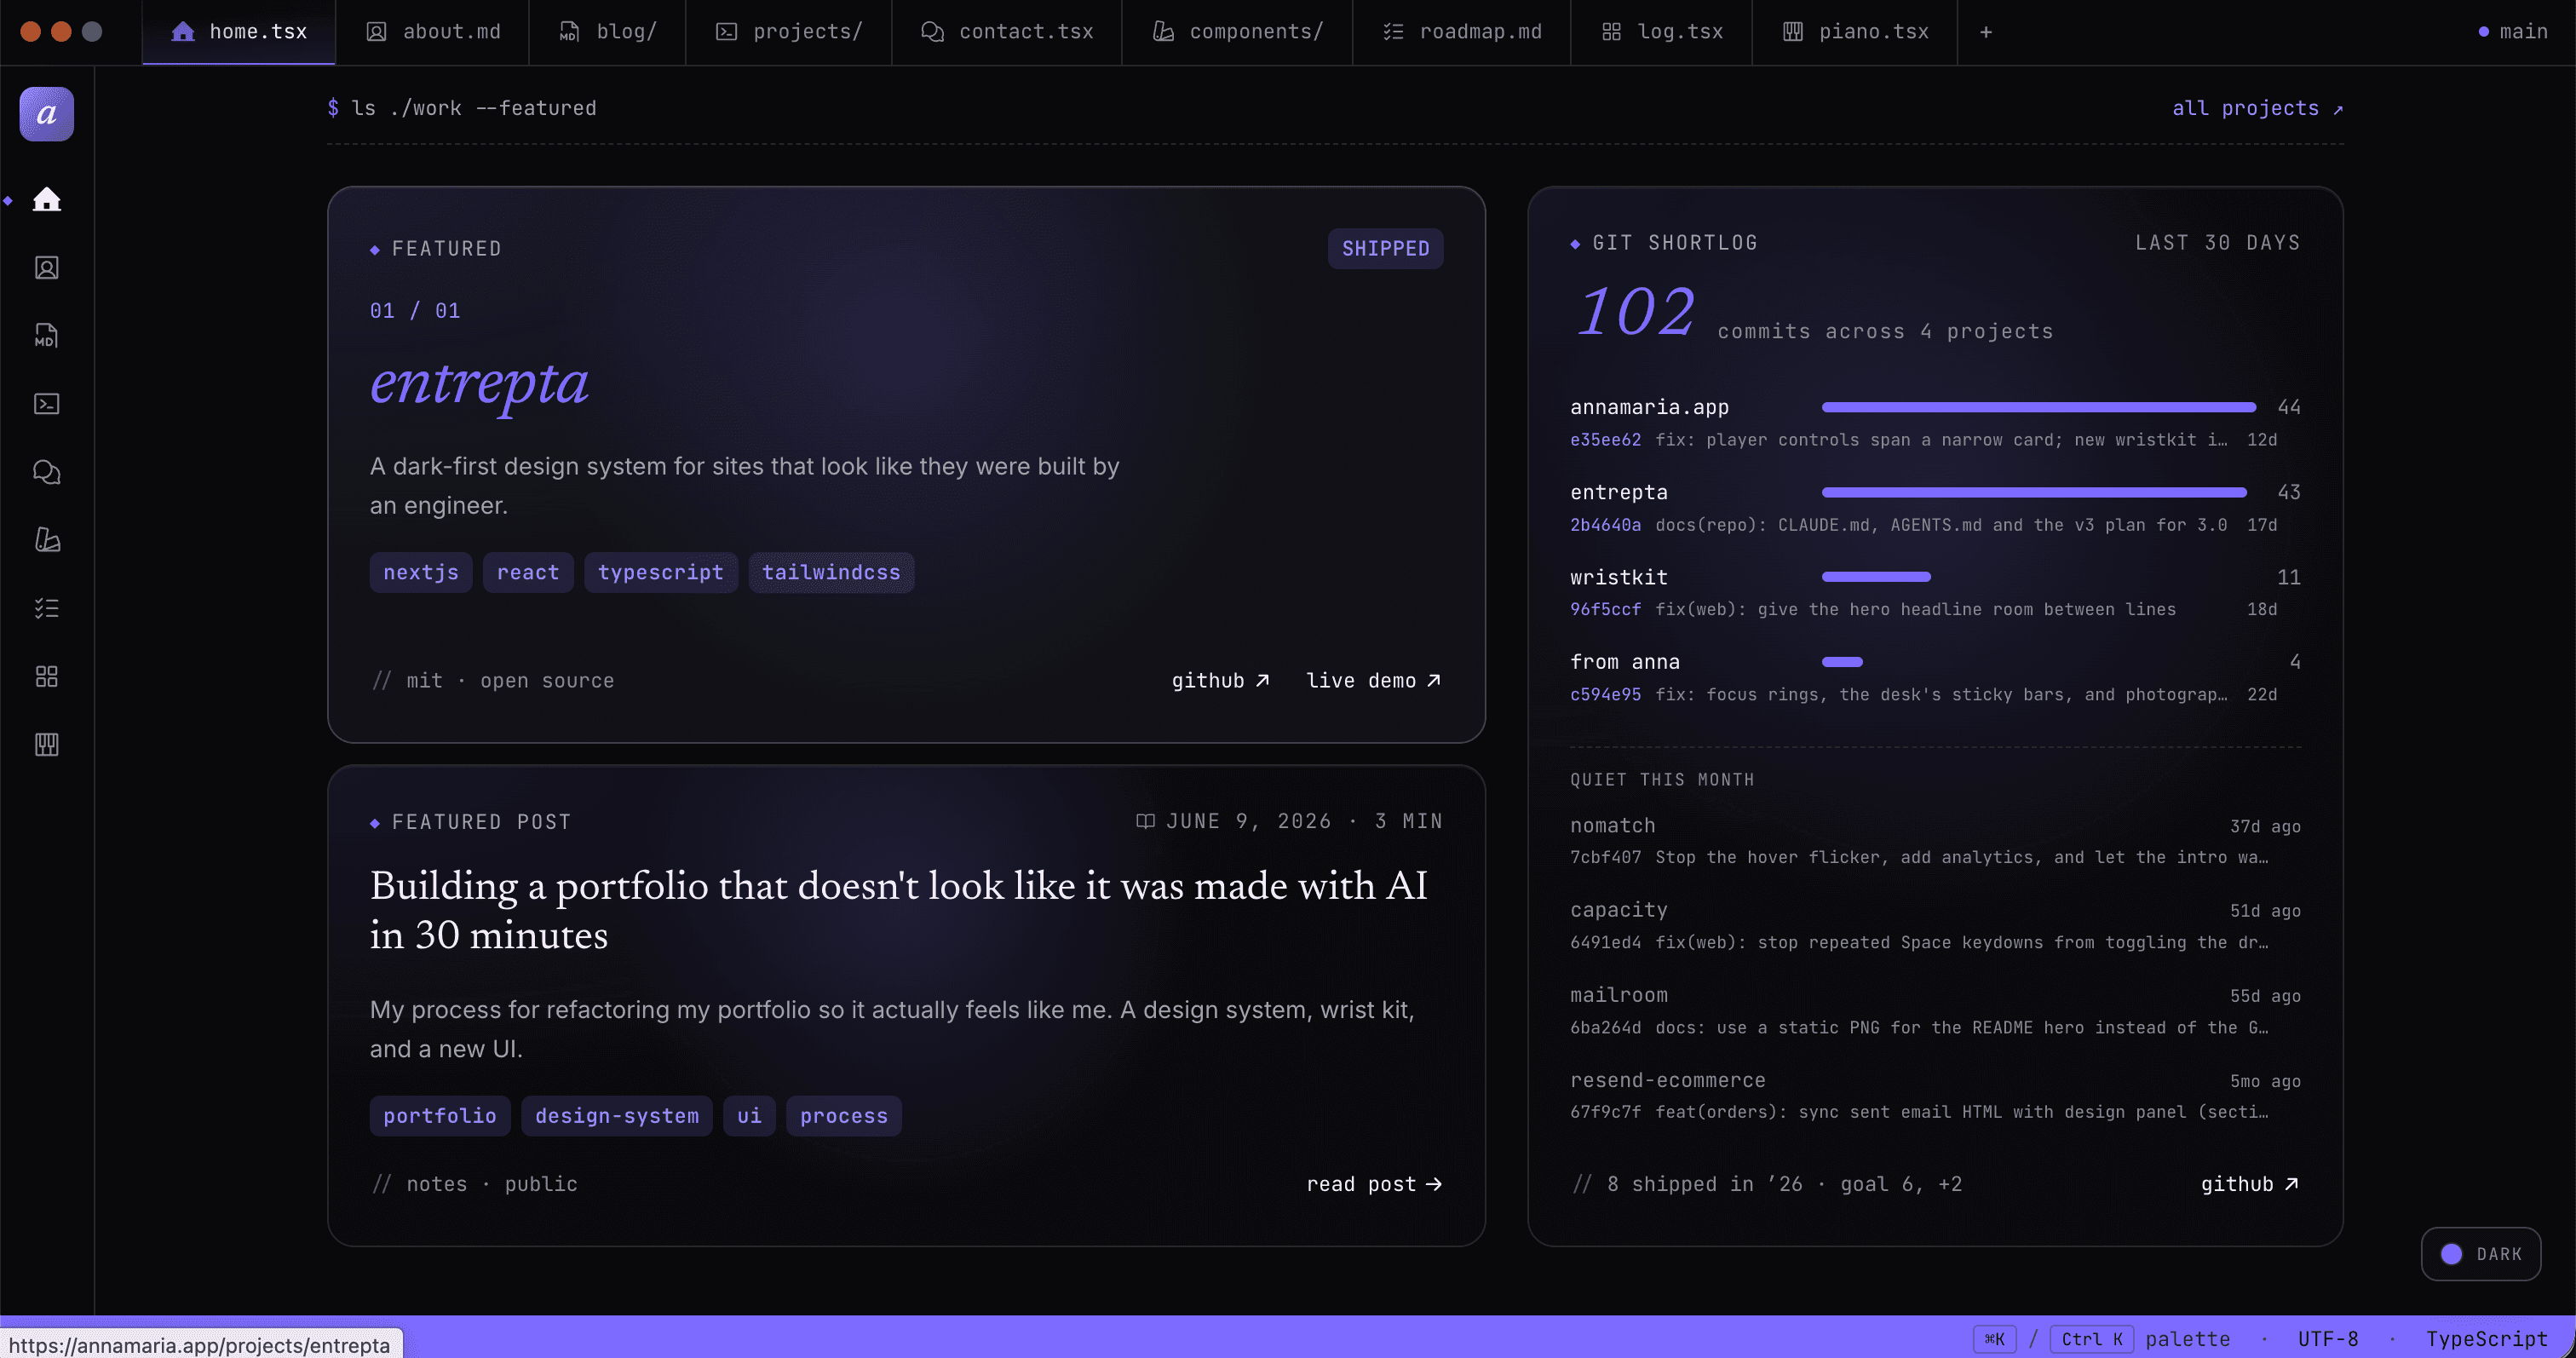This screenshot has width=2576, height=1358.
Task: Switch to the roadmap.md tab
Action: [x=1462, y=32]
